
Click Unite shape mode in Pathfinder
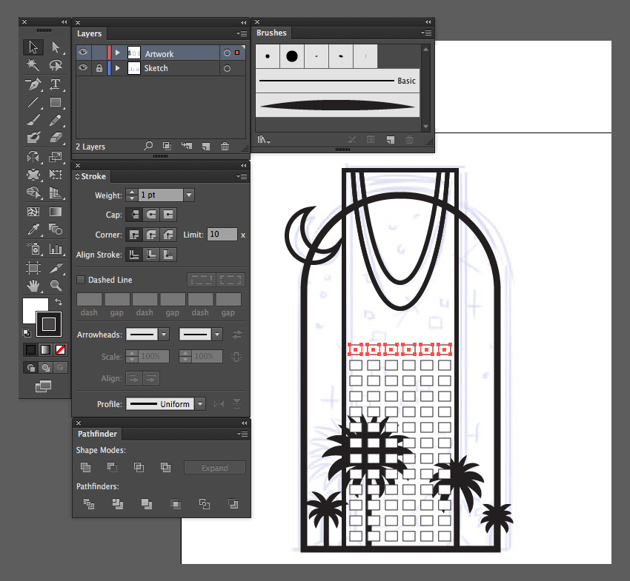pos(86,467)
